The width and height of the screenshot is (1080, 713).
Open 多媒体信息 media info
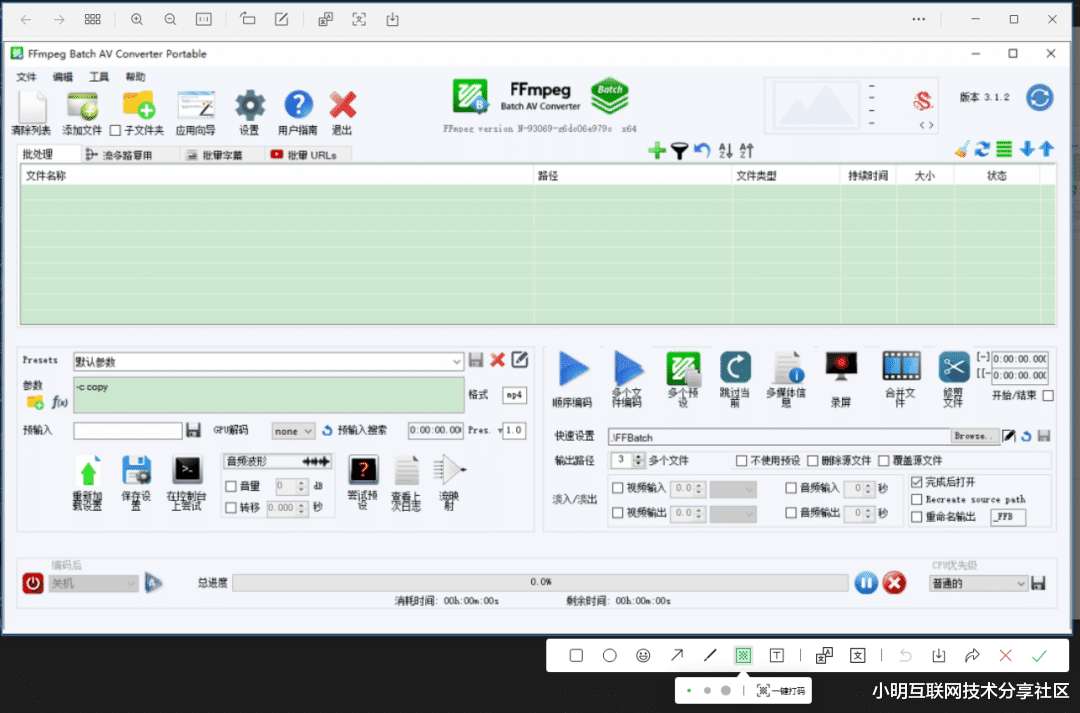pos(787,367)
